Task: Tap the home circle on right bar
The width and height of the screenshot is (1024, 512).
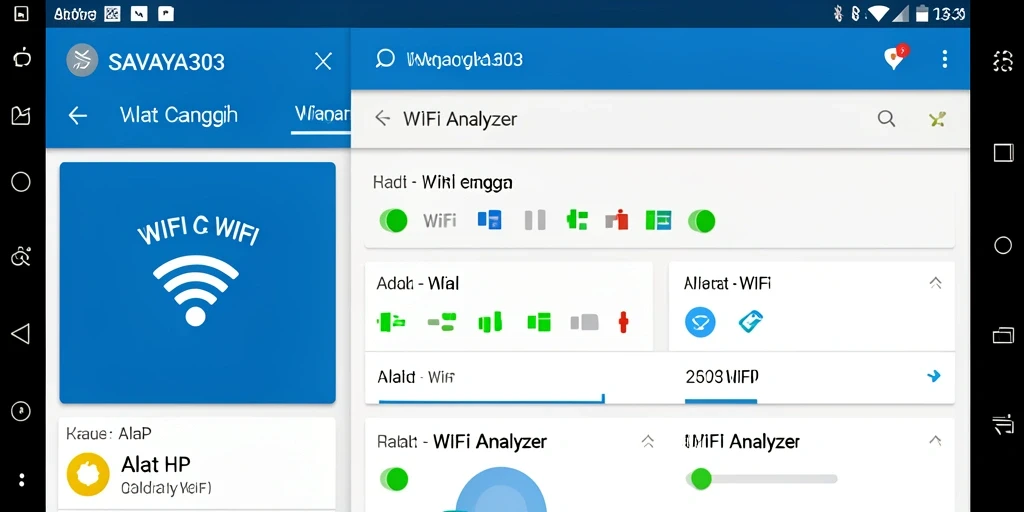Action: 1002,246
